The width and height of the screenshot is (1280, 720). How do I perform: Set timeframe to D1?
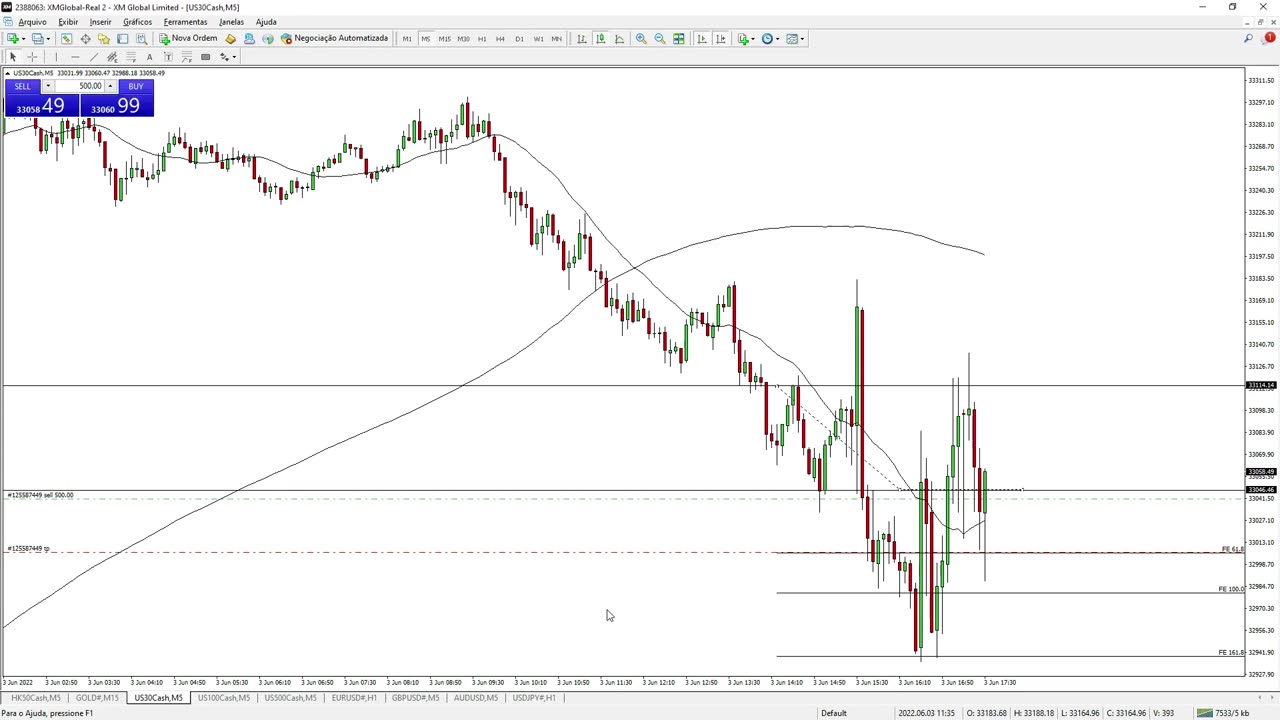pyautogui.click(x=519, y=39)
